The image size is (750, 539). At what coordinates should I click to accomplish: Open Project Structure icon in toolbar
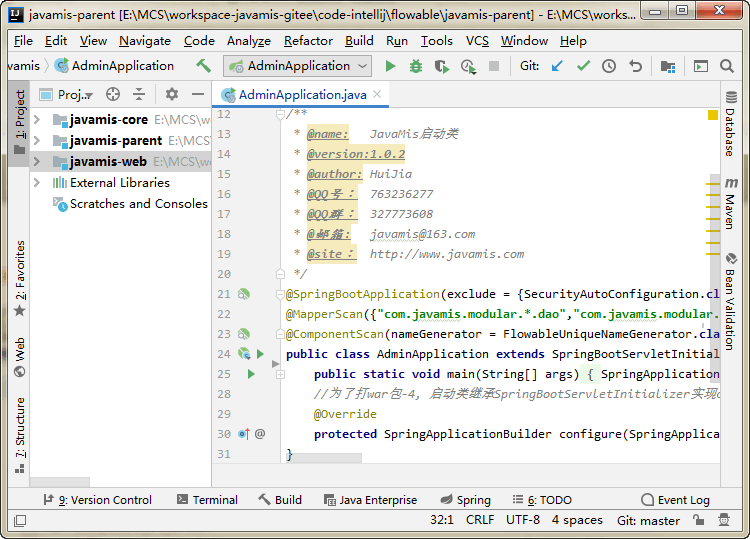tap(668, 66)
